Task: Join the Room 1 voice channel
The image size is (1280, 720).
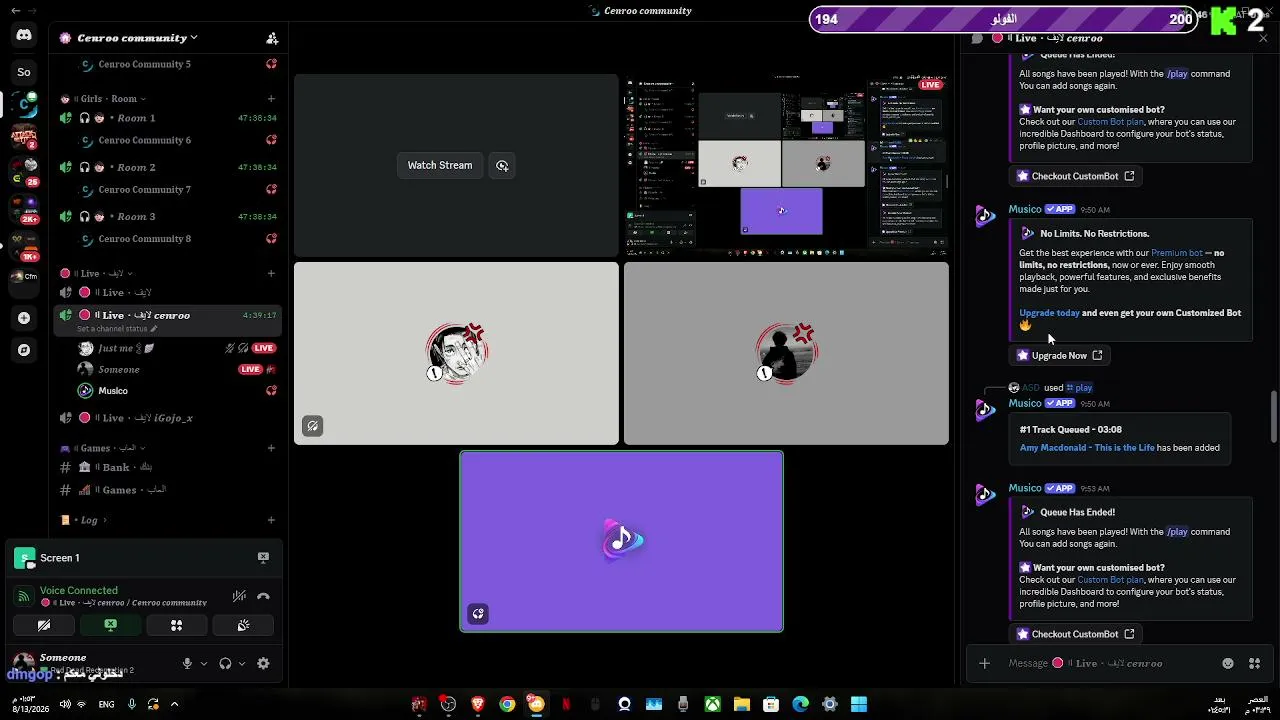Action: (x=168, y=118)
